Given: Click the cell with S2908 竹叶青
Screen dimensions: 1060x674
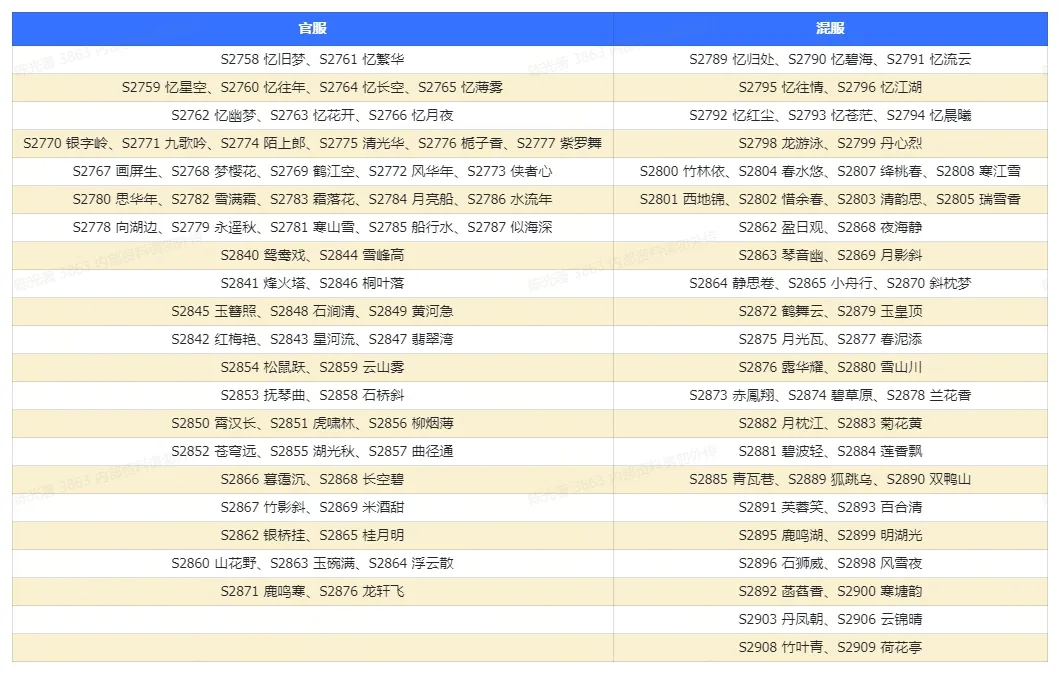Looking at the screenshot, I should tap(830, 648).
